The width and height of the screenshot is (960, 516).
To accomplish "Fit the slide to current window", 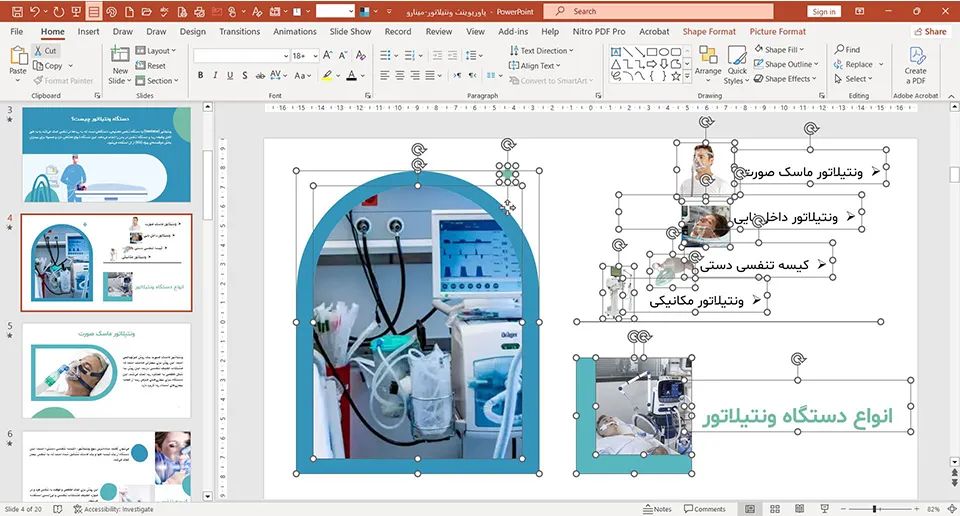I will [x=951, y=509].
